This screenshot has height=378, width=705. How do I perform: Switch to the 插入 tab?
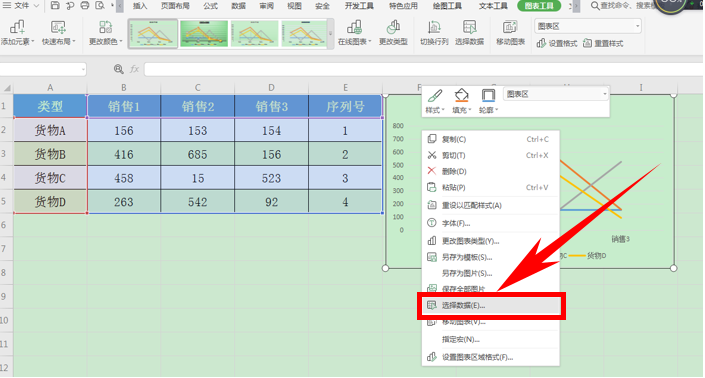(140, 6)
